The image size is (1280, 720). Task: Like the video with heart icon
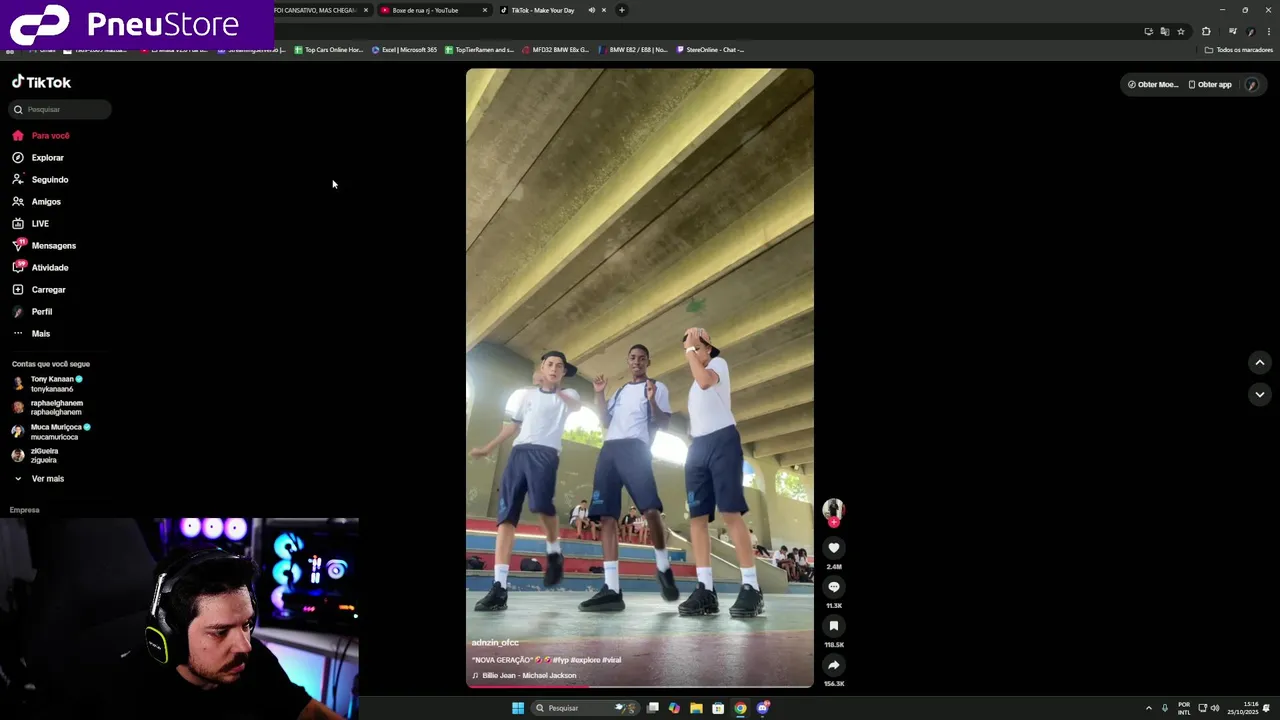pos(833,547)
